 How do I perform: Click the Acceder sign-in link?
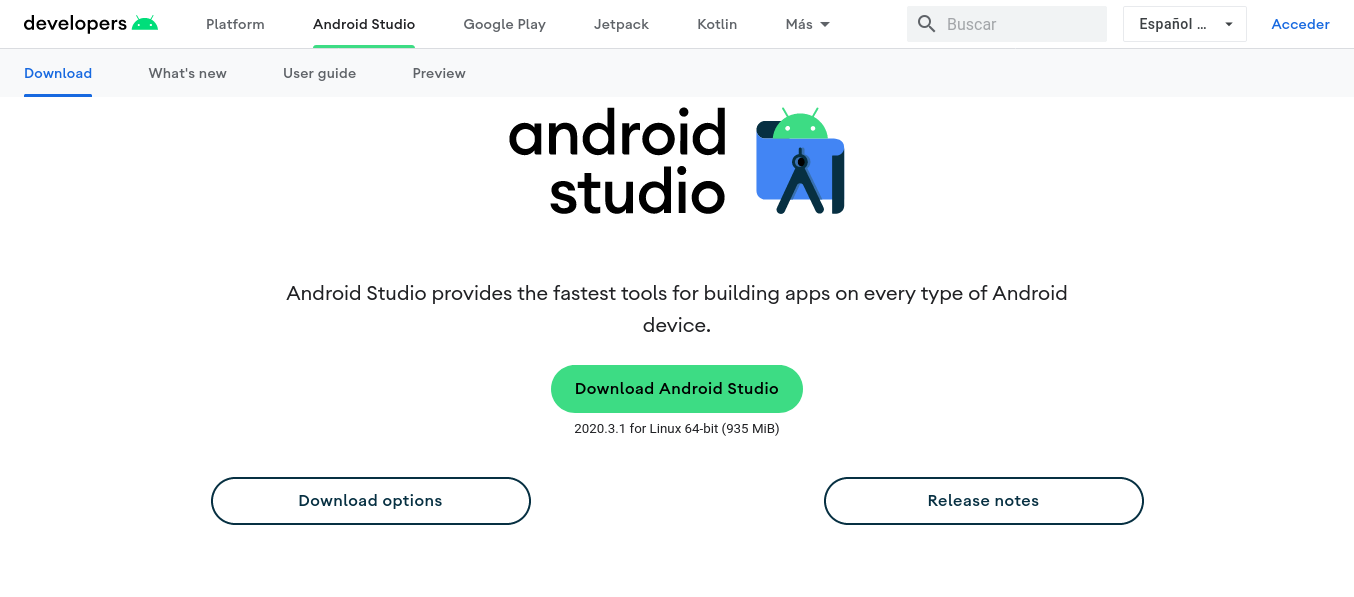(1300, 24)
